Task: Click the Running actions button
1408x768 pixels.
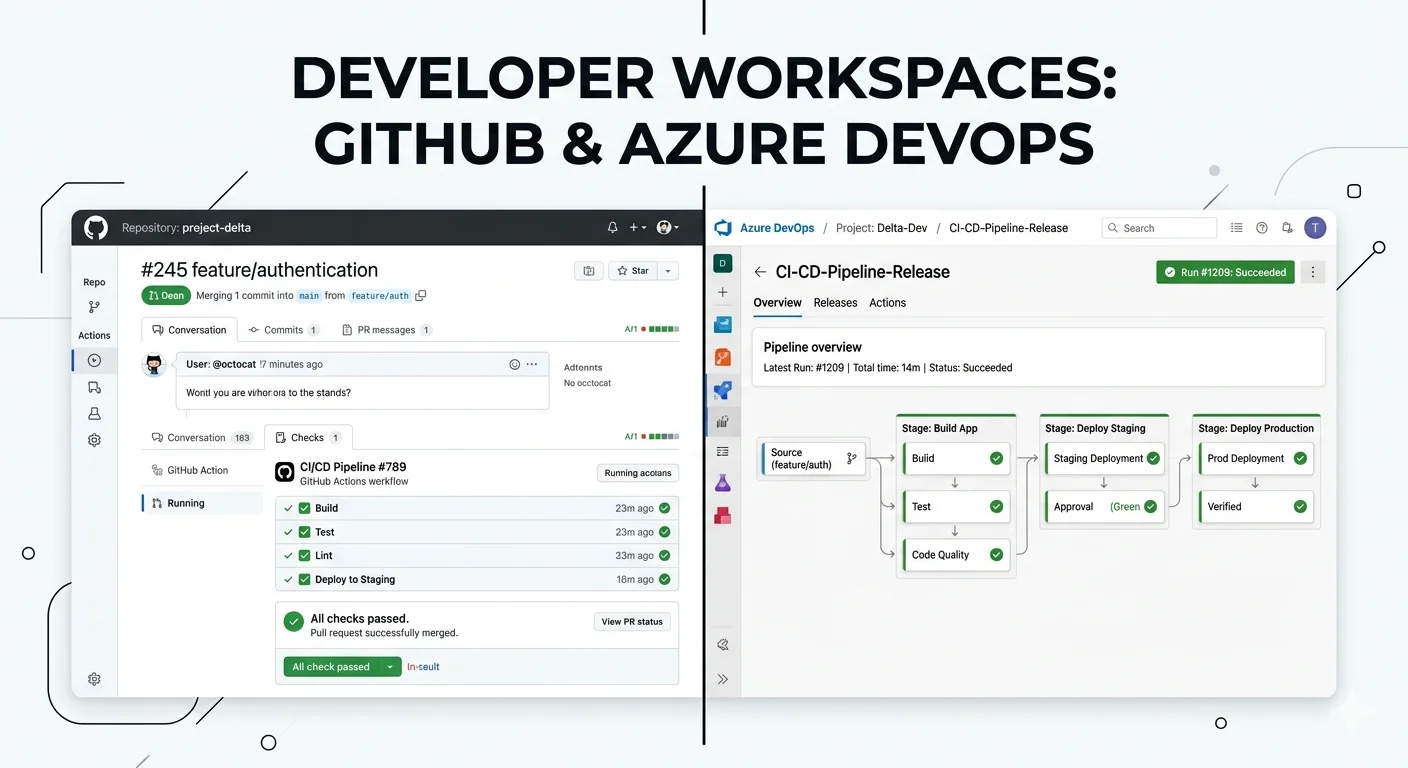Action: (x=638, y=473)
